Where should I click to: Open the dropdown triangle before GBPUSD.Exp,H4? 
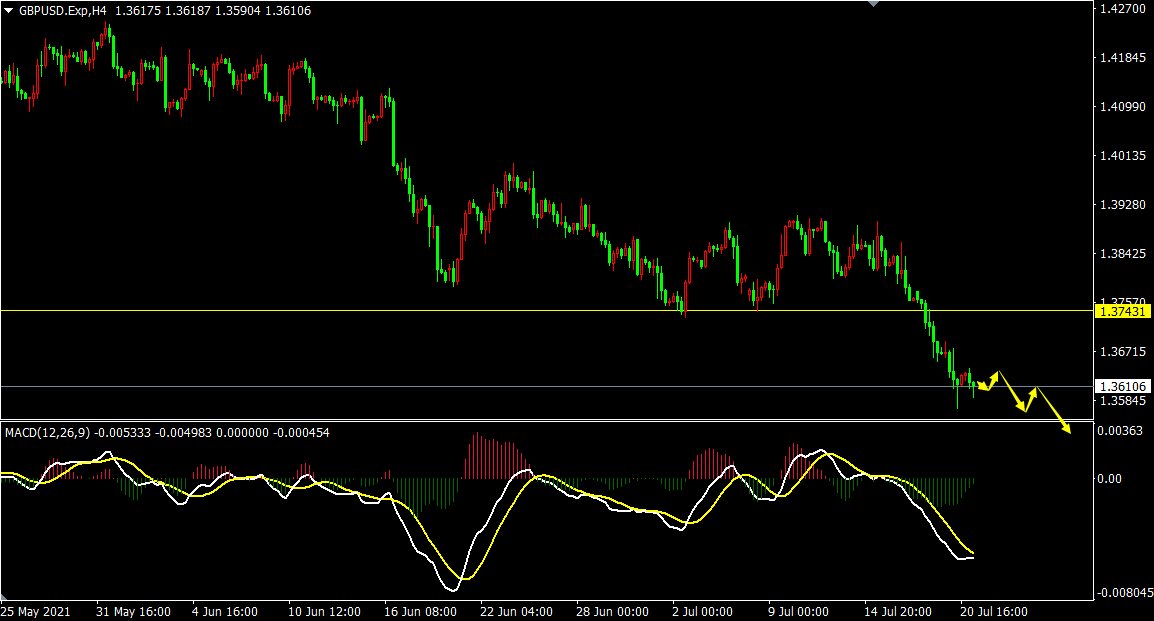(x=9, y=11)
